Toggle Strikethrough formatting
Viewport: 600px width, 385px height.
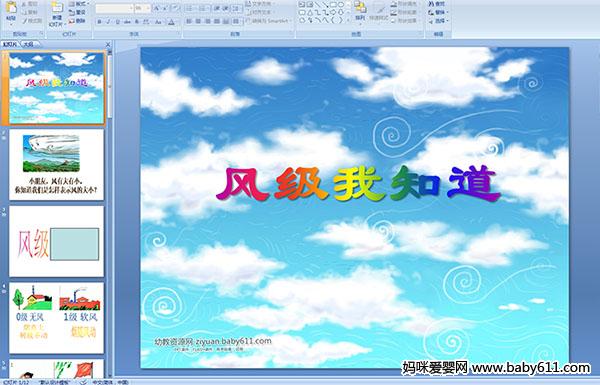click(127, 22)
